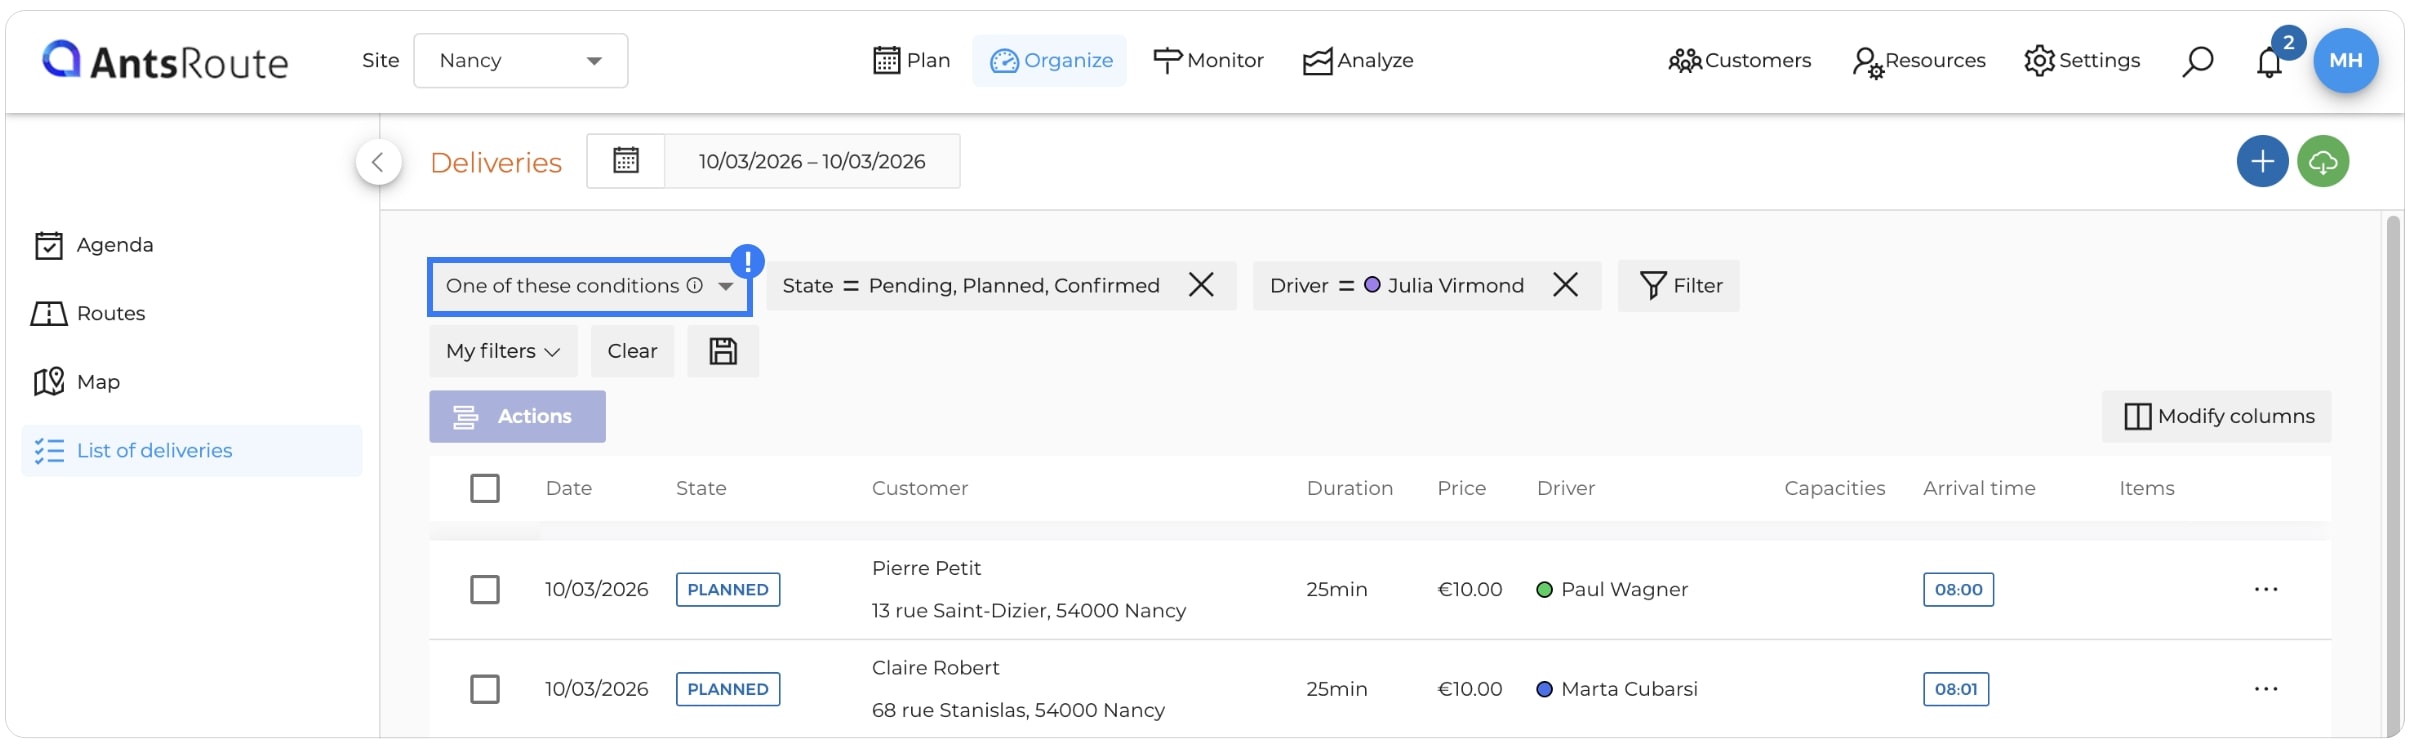The image size is (2410, 747).
Task: Open the Actions button
Action: [517, 417]
